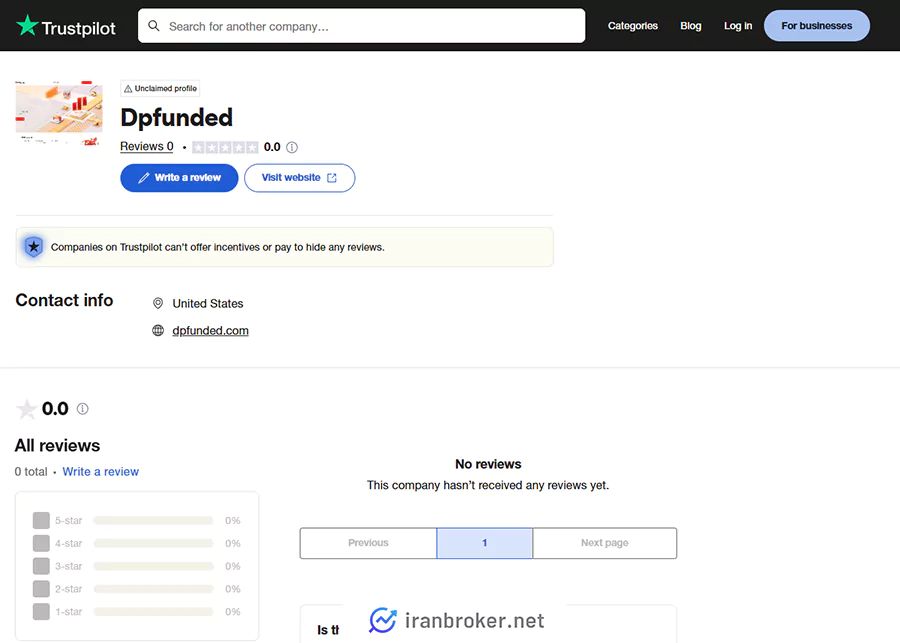Click the Visit website button
The width and height of the screenshot is (900, 643).
pos(300,178)
